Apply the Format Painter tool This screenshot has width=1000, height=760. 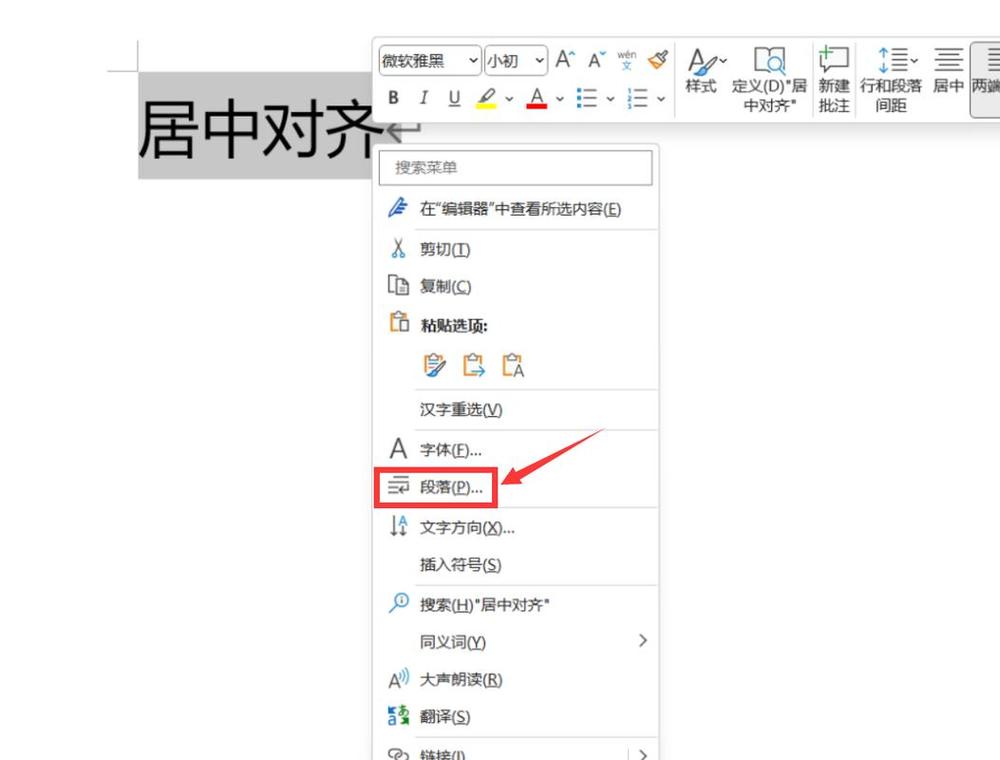click(x=657, y=60)
